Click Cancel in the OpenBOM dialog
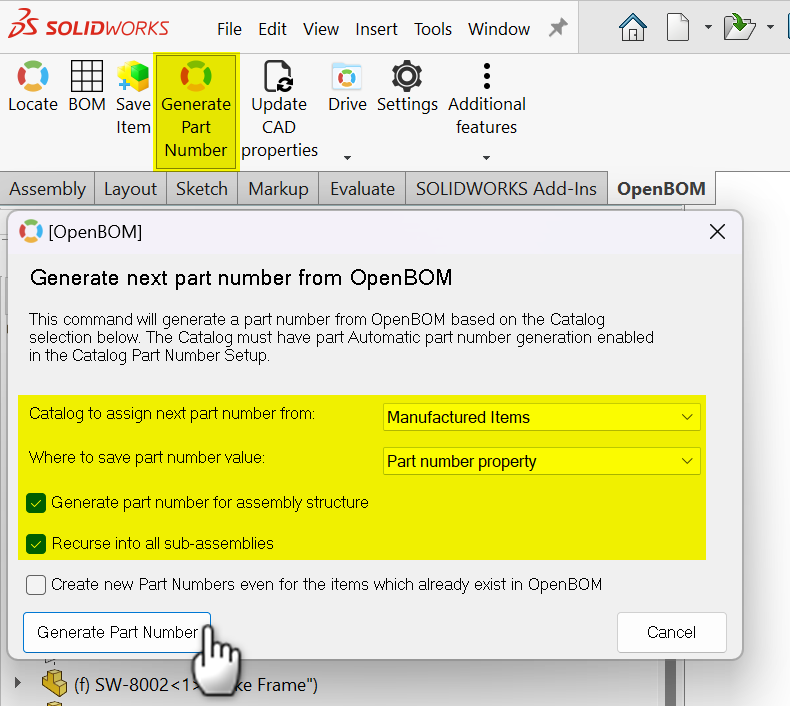 671,632
